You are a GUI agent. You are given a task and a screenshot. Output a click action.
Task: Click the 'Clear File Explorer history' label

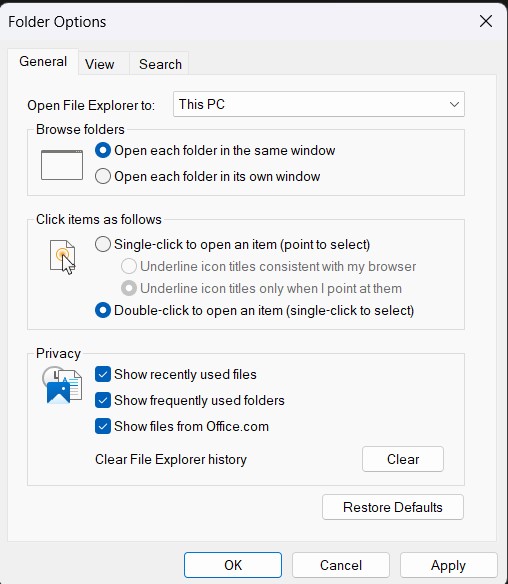point(171,459)
